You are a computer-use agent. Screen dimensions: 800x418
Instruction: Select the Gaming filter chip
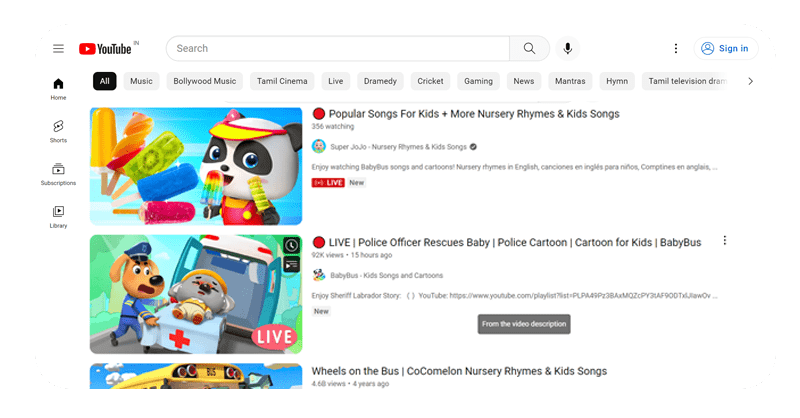[478, 81]
